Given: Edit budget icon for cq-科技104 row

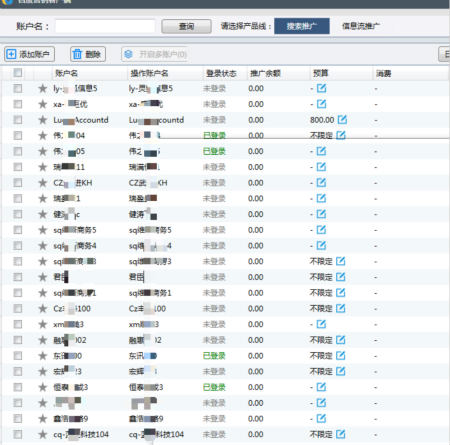Looking at the screenshot, I should tap(340, 434).
